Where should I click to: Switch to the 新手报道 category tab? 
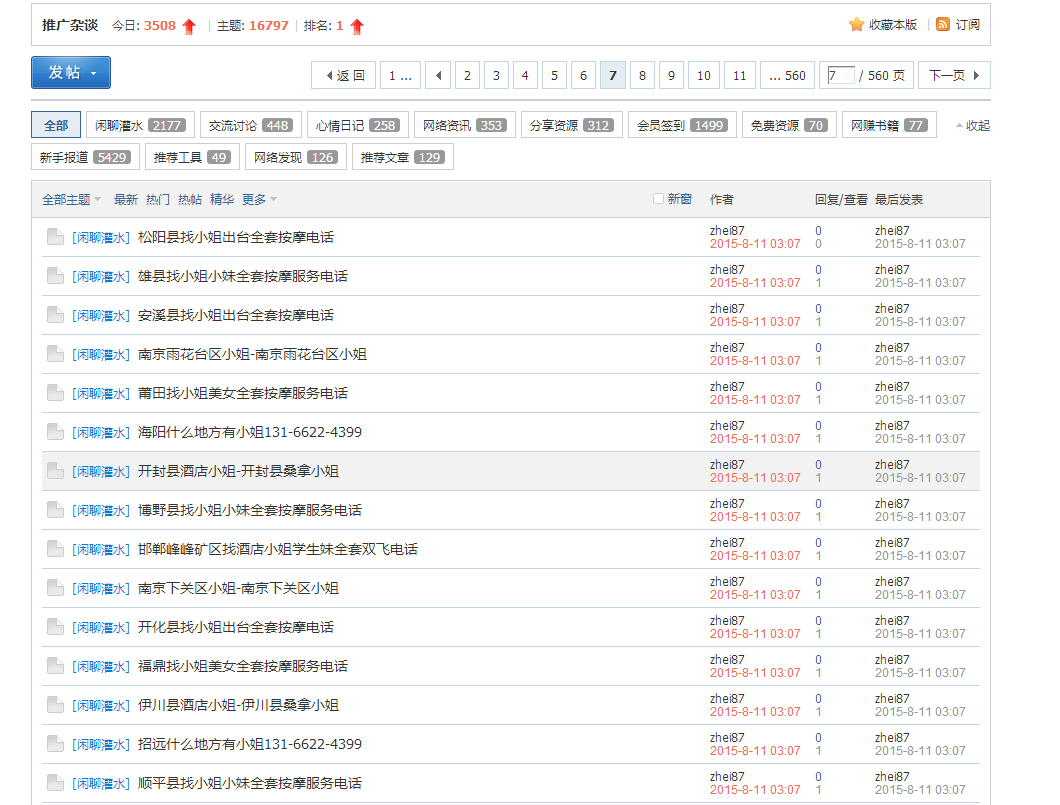tap(85, 157)
